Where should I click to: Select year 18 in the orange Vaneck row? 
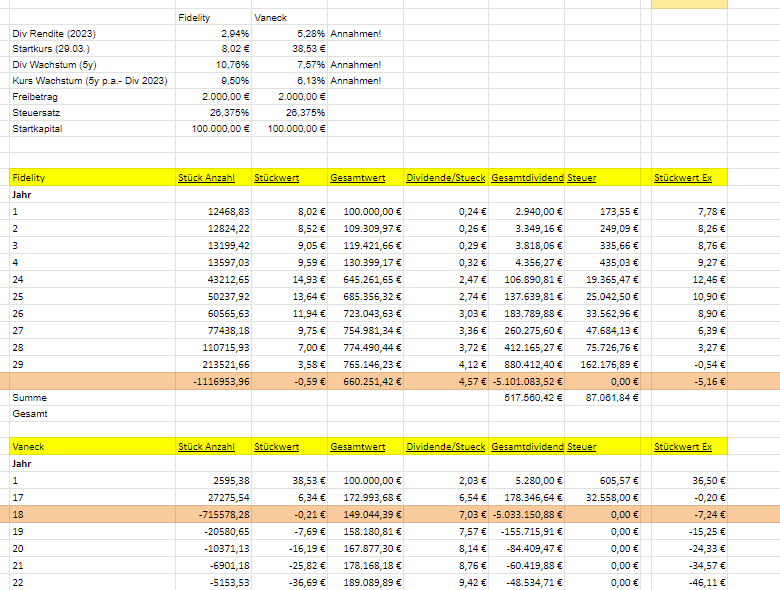[17, 514]
